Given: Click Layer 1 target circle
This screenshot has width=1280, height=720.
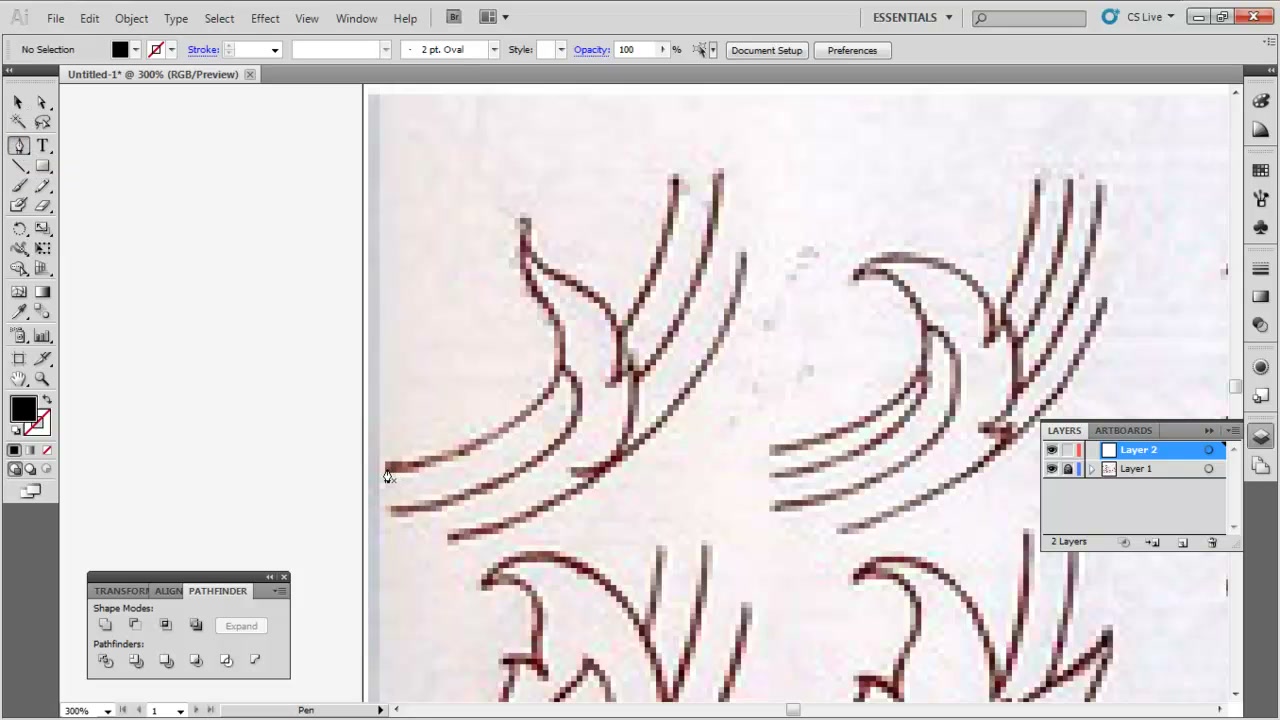Looking at the screenshot, I should point(1209,469).
